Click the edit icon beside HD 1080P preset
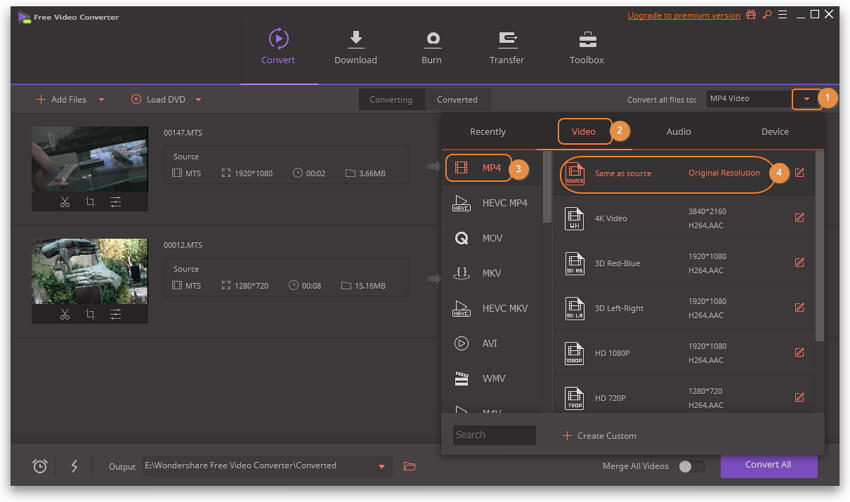 (x=799, y=352)
